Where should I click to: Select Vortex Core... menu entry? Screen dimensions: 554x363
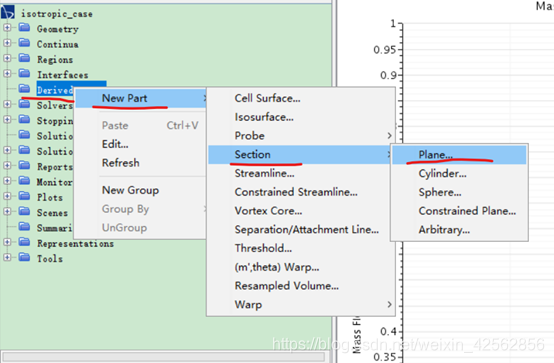click(301, 211)
